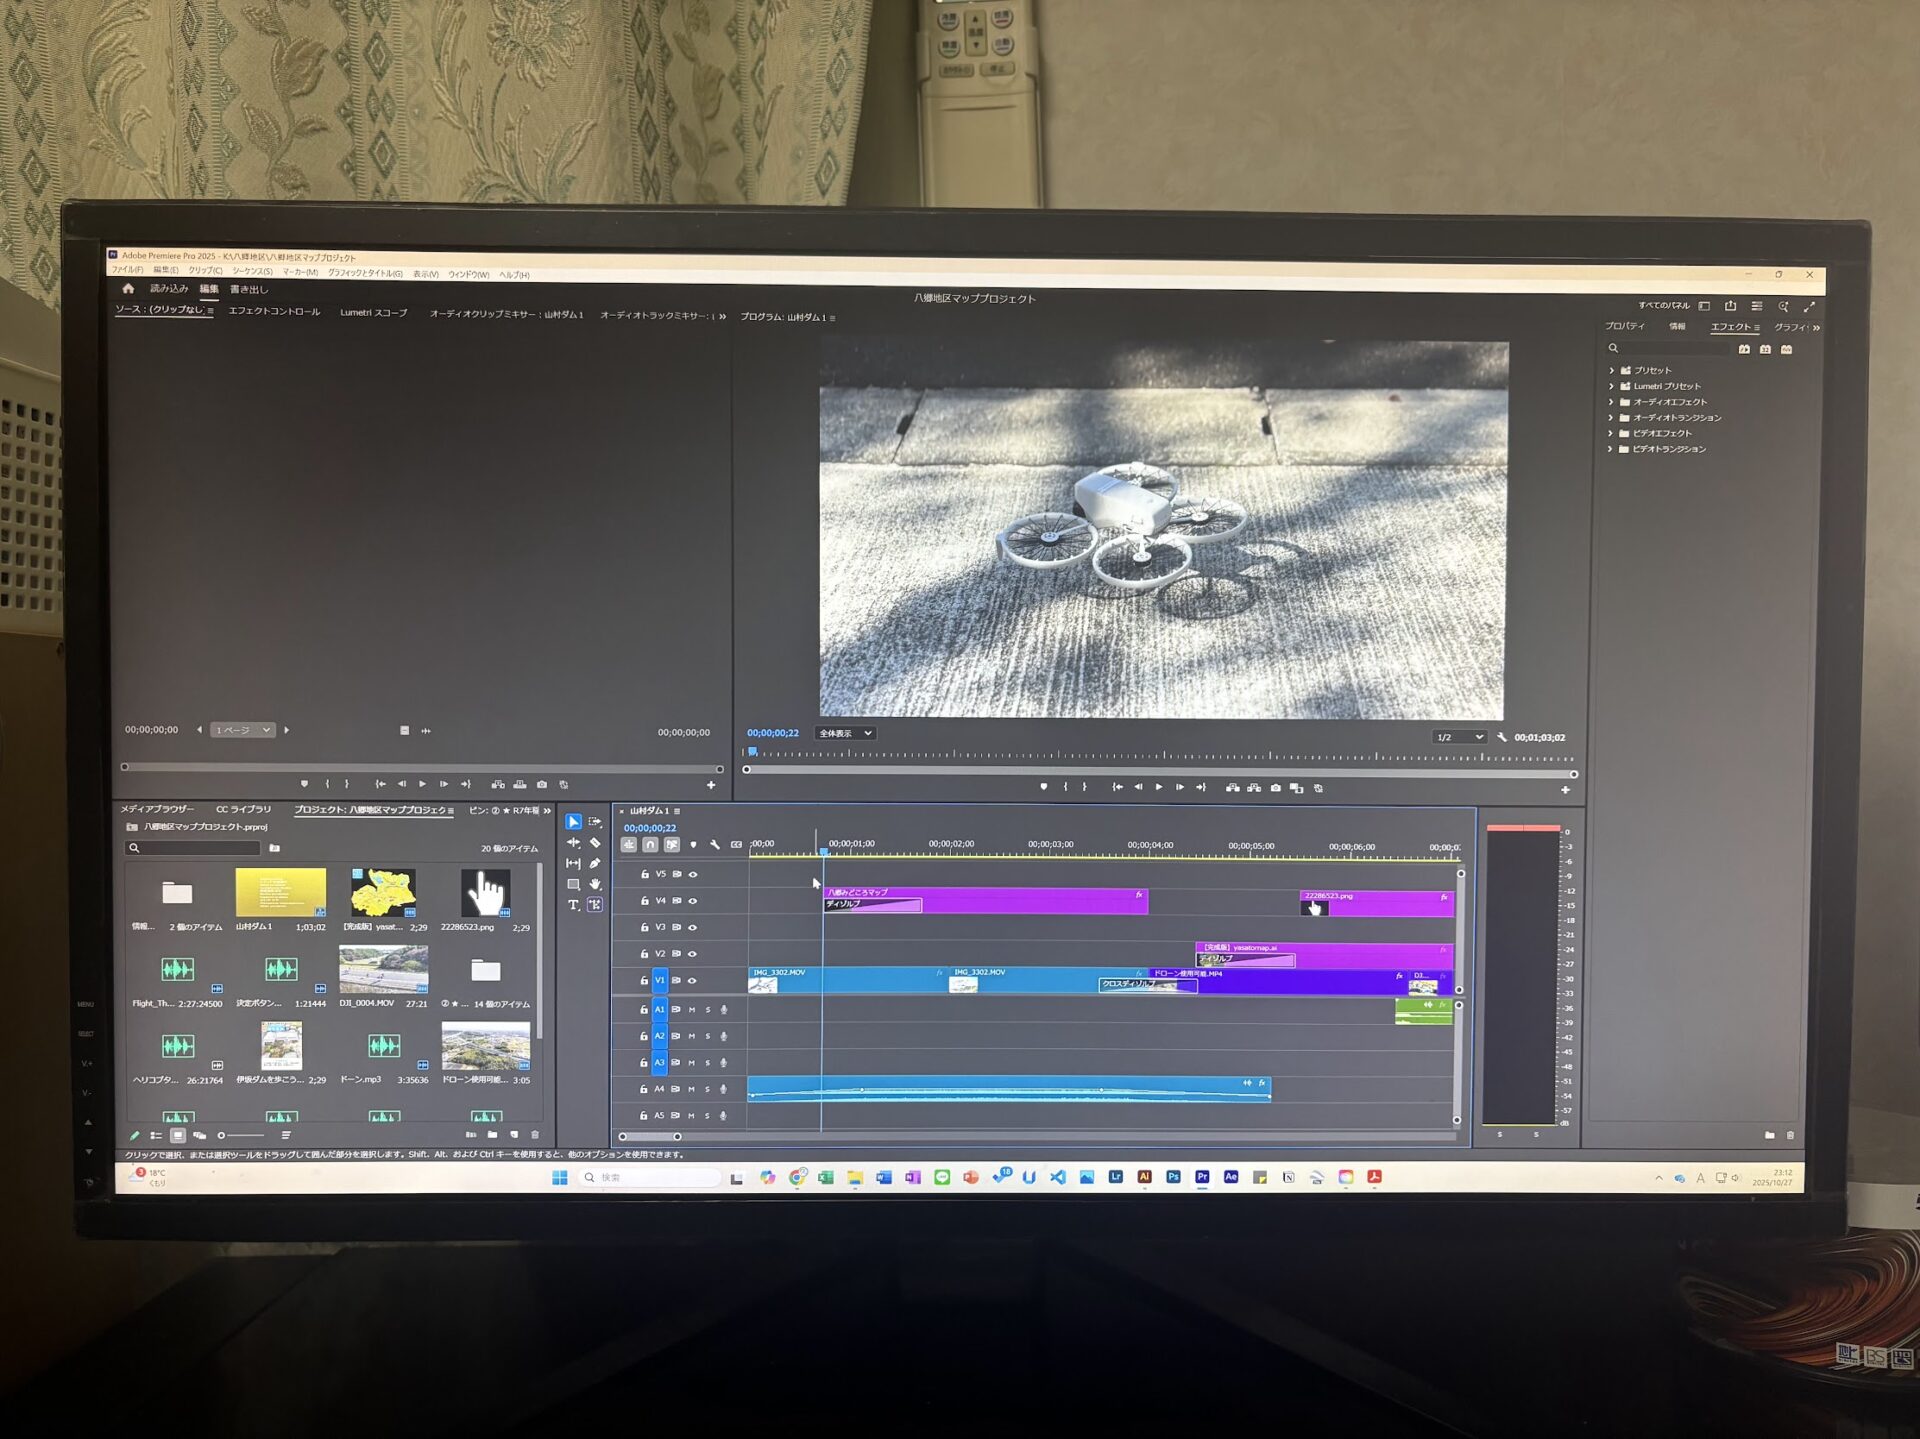Open the シーケンス(S) menu
This screenshot has height=1439, width=1920.
pyautogui.click(x=252, y=272)
